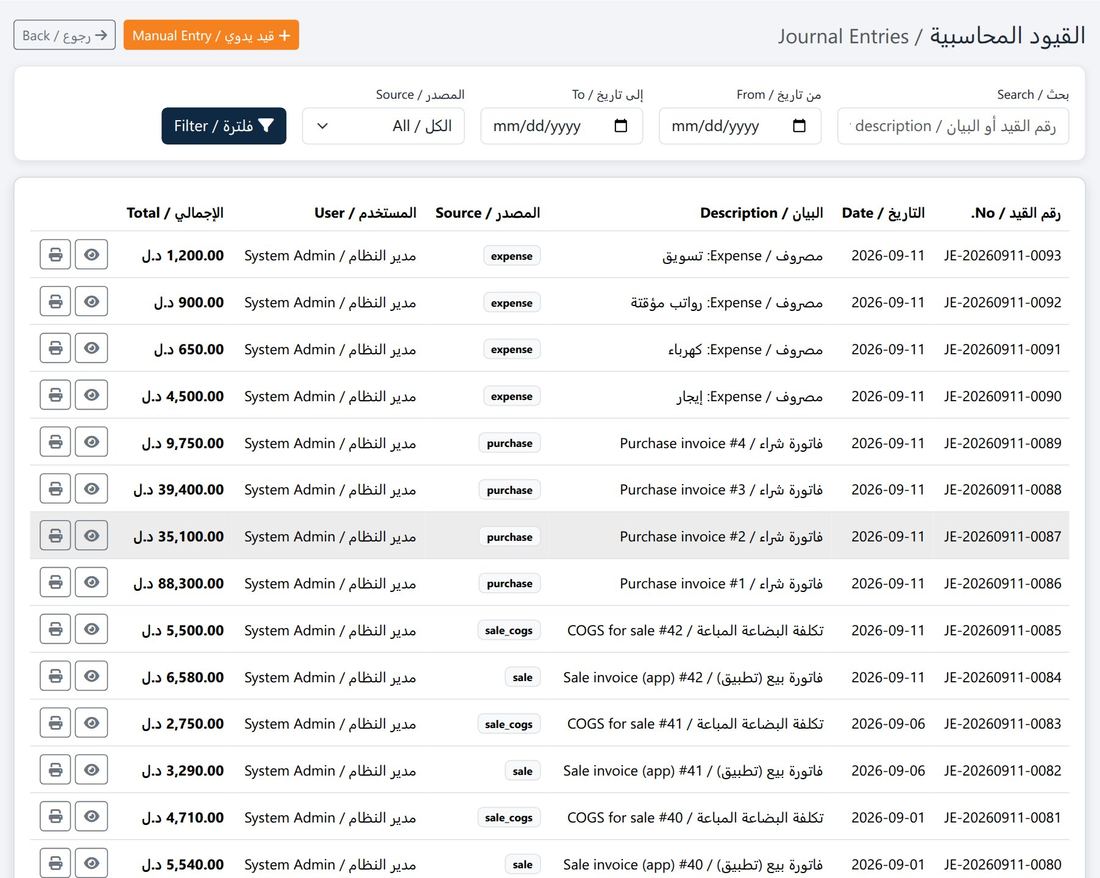Viewport: 1100px width, 878px height.
Task: Click the date 2026-09-06 of entry 0083
Action: pos(888,724)
